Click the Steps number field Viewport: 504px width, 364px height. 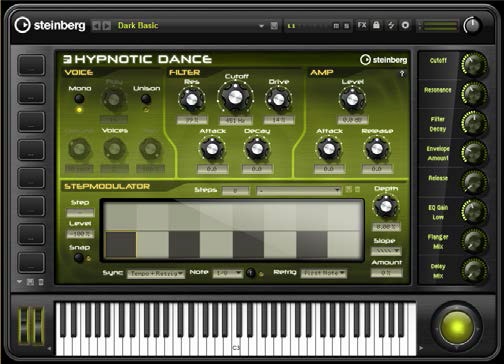(235, 191)
